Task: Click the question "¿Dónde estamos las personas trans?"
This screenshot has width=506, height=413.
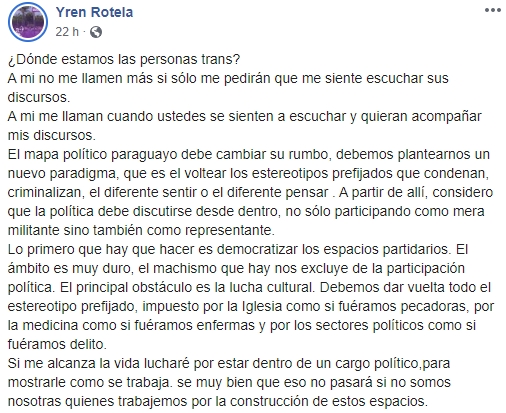Action: (x=124, y=59)
